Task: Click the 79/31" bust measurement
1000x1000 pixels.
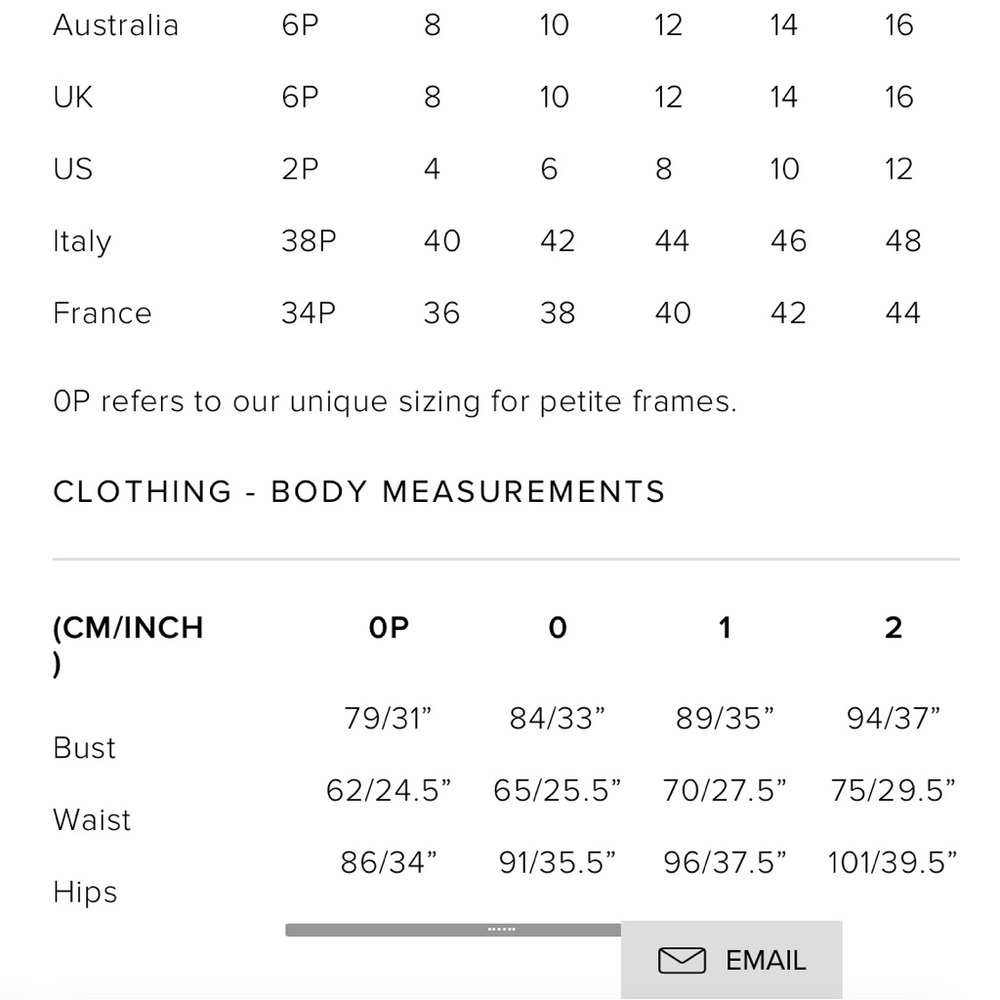Action: pos(388,719)
